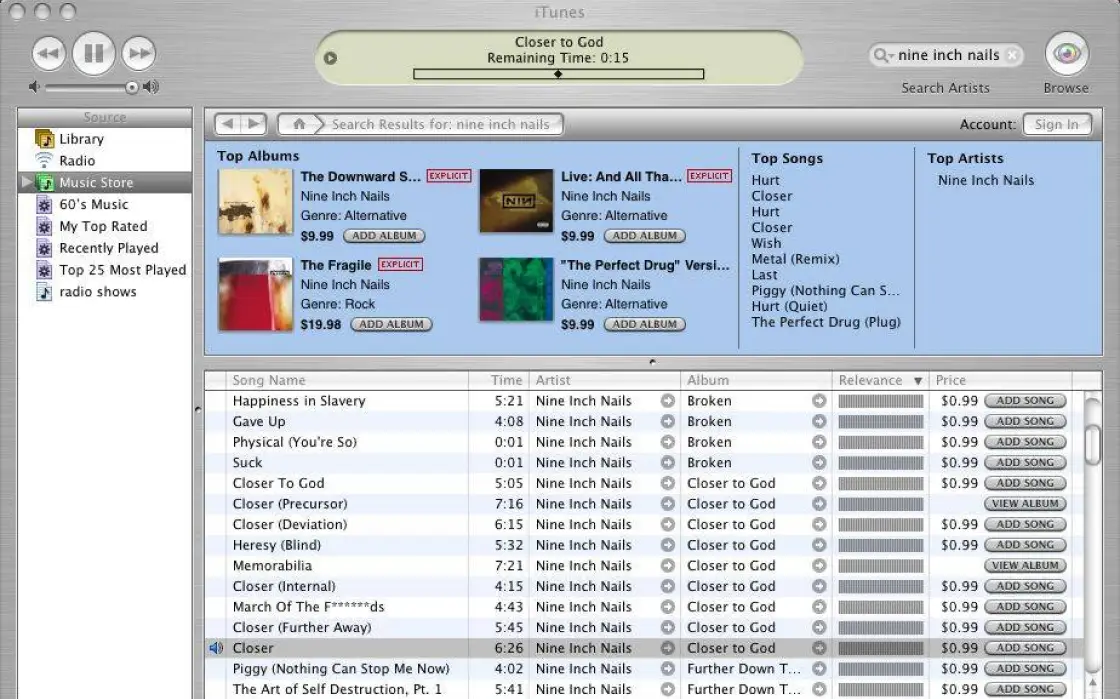Screen dimensions: 1120x699
Task: View album for Memorabilia
Action: [x=1025, y=566]
